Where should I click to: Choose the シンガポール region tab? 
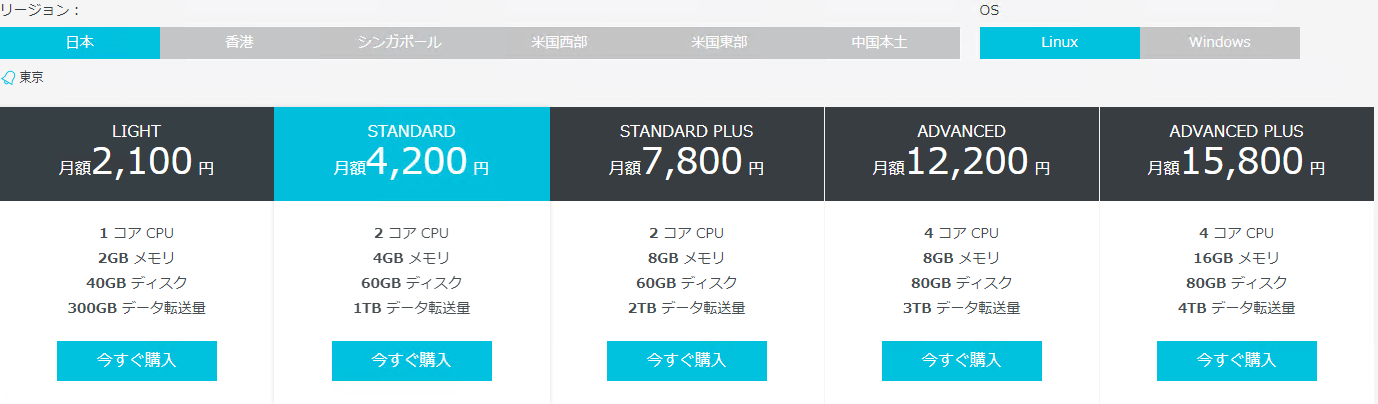pos(399,43)
